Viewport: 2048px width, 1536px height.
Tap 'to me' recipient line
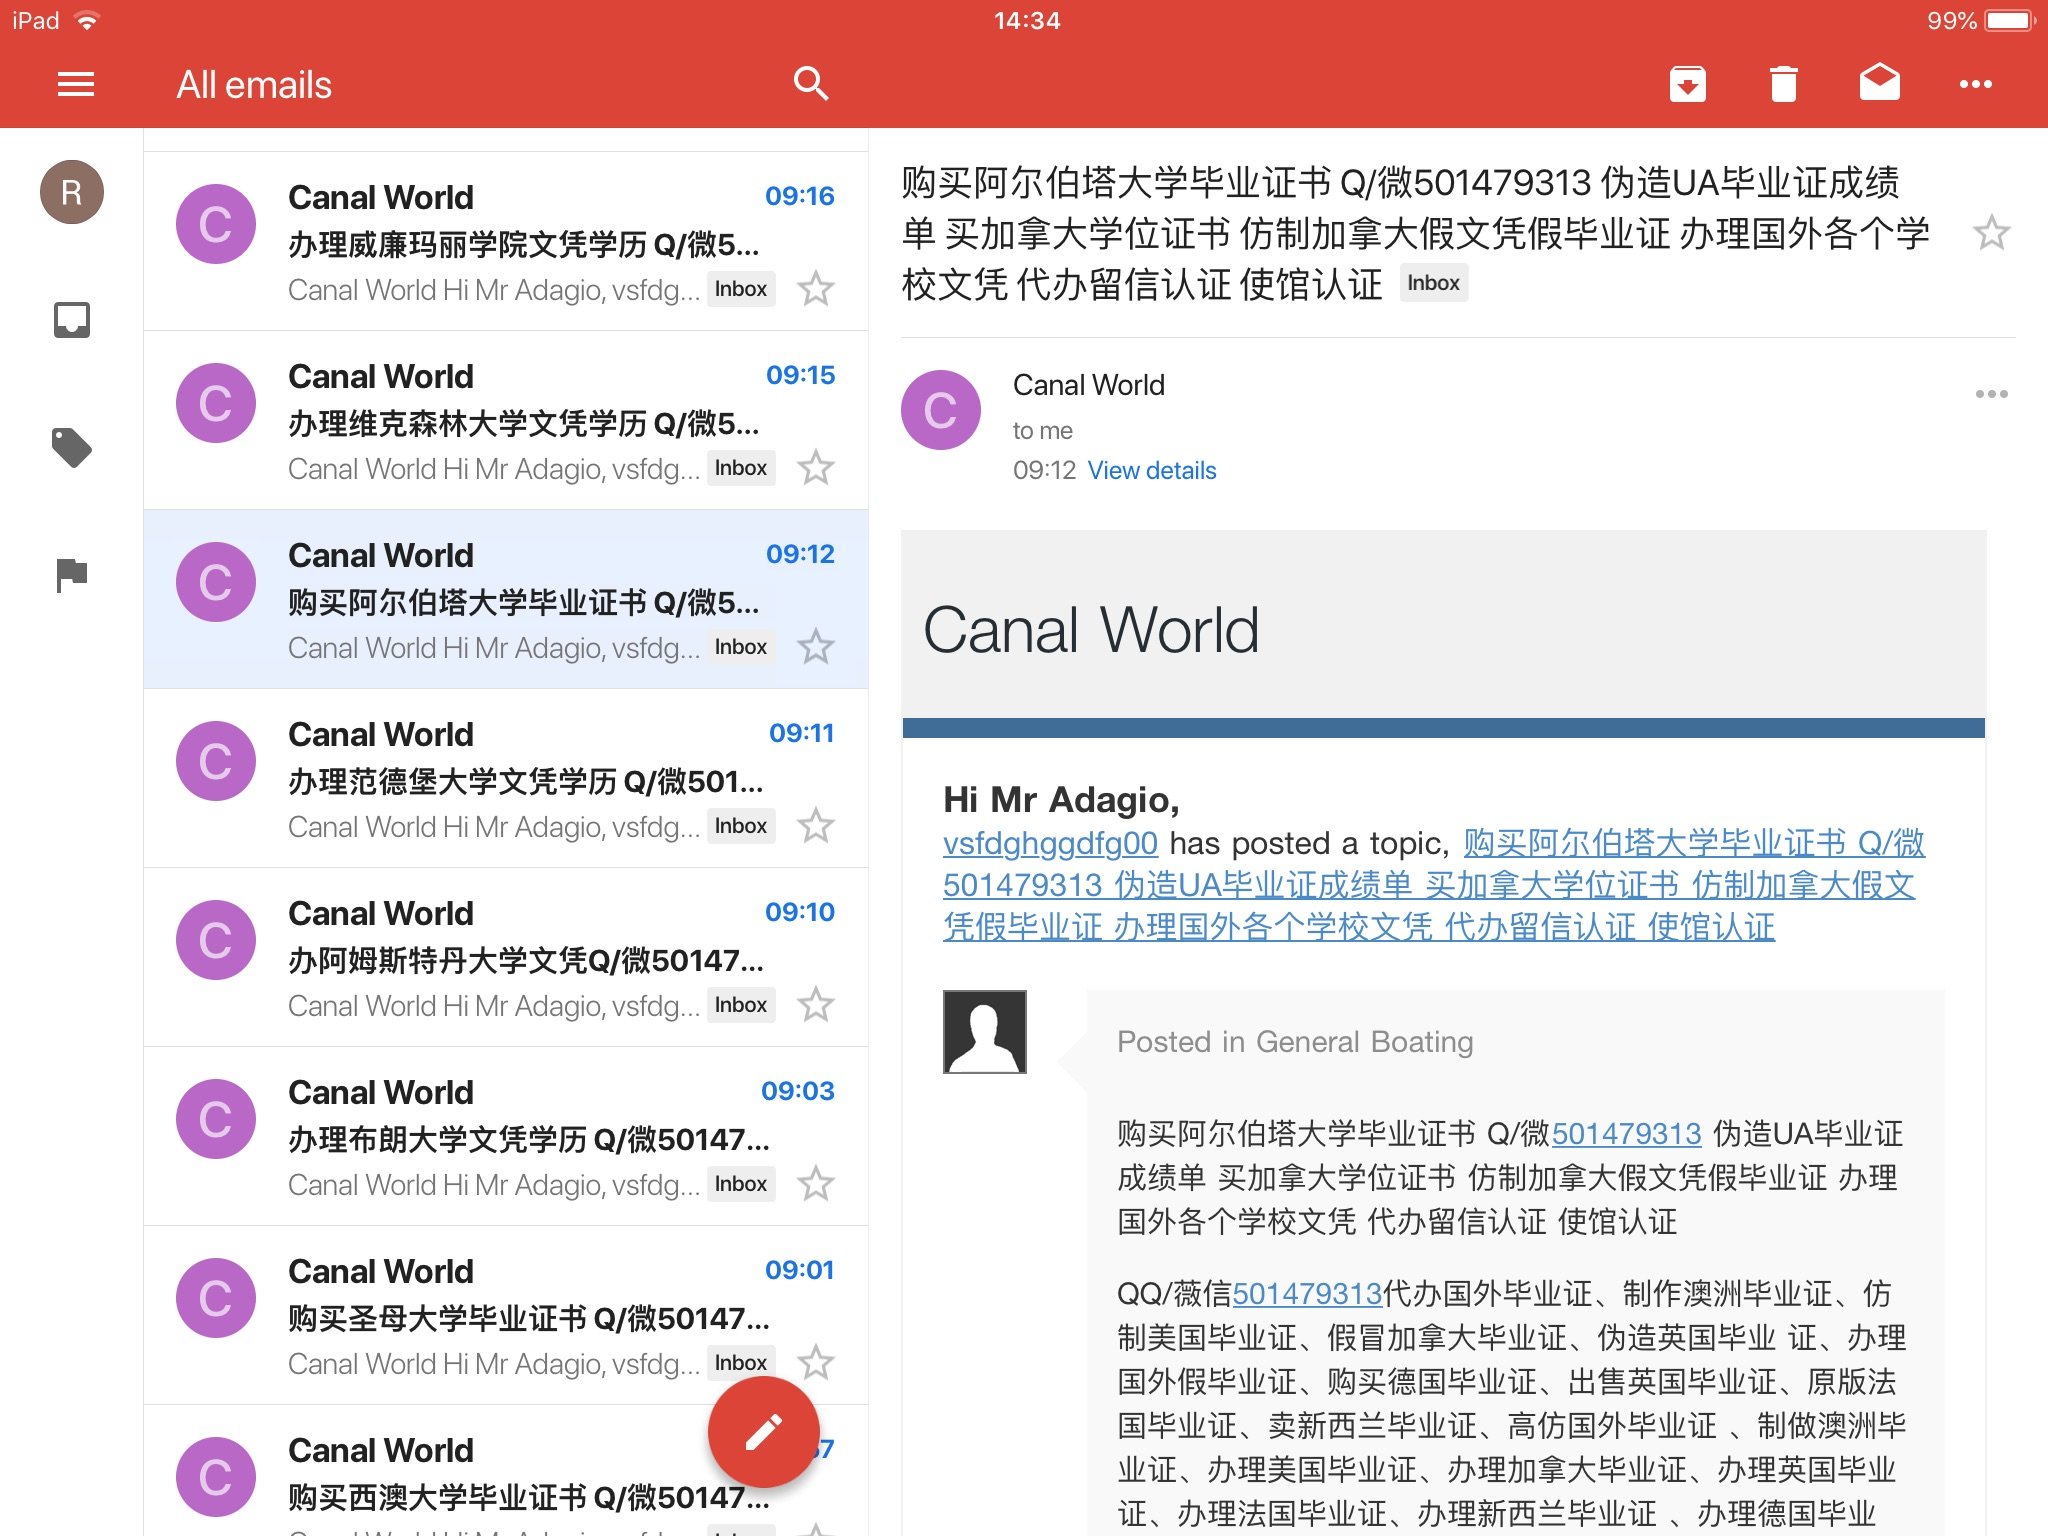(x=1042, y=431)
